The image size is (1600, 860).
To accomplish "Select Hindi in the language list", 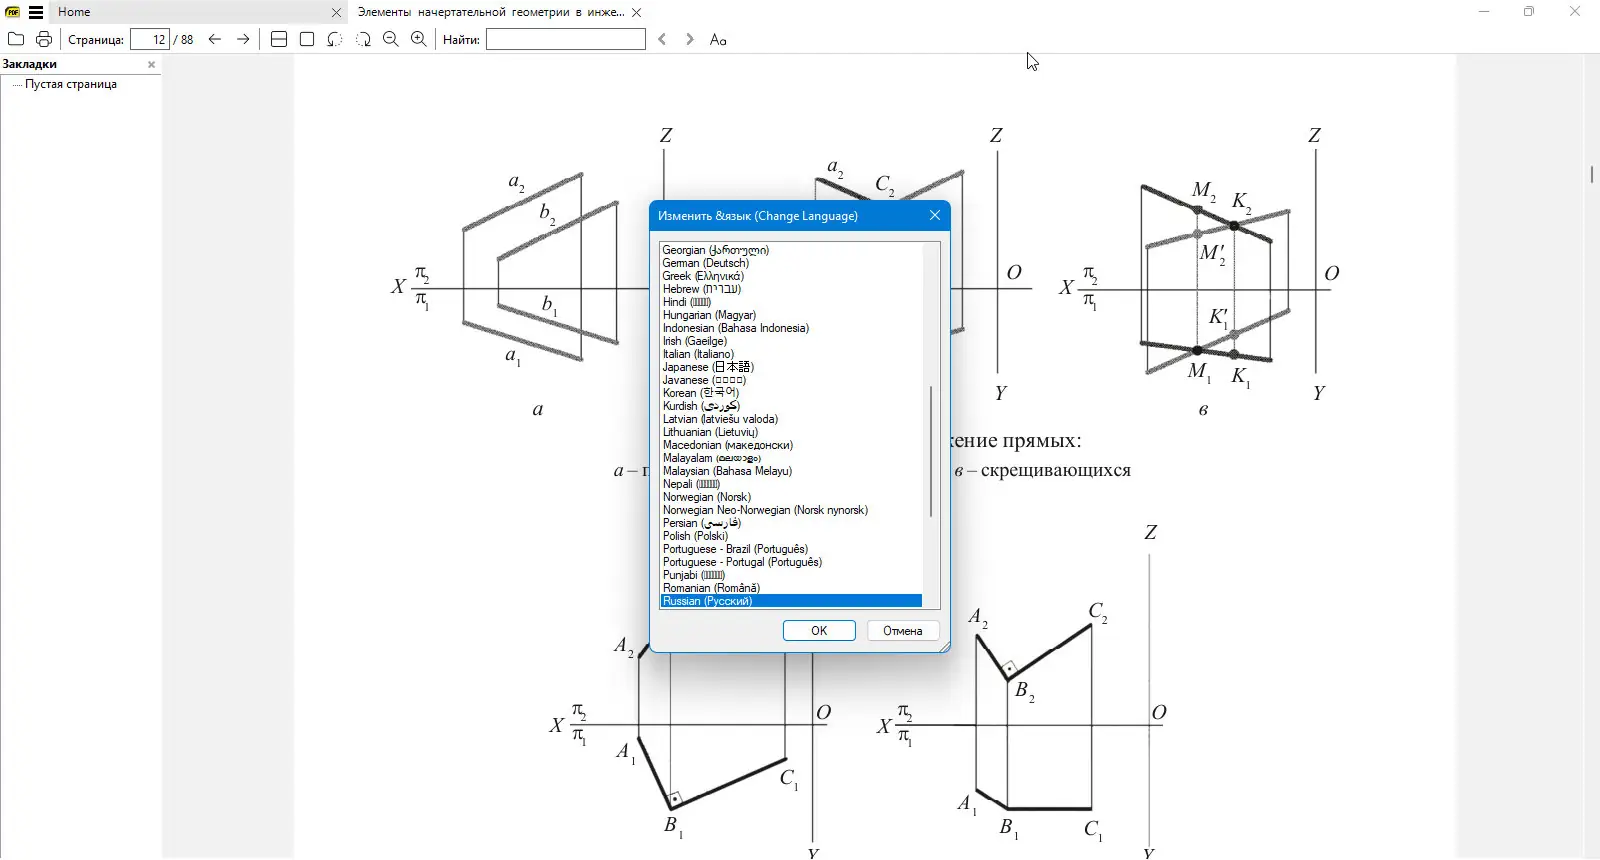I will pyautogui.click(x=791, y=302).
